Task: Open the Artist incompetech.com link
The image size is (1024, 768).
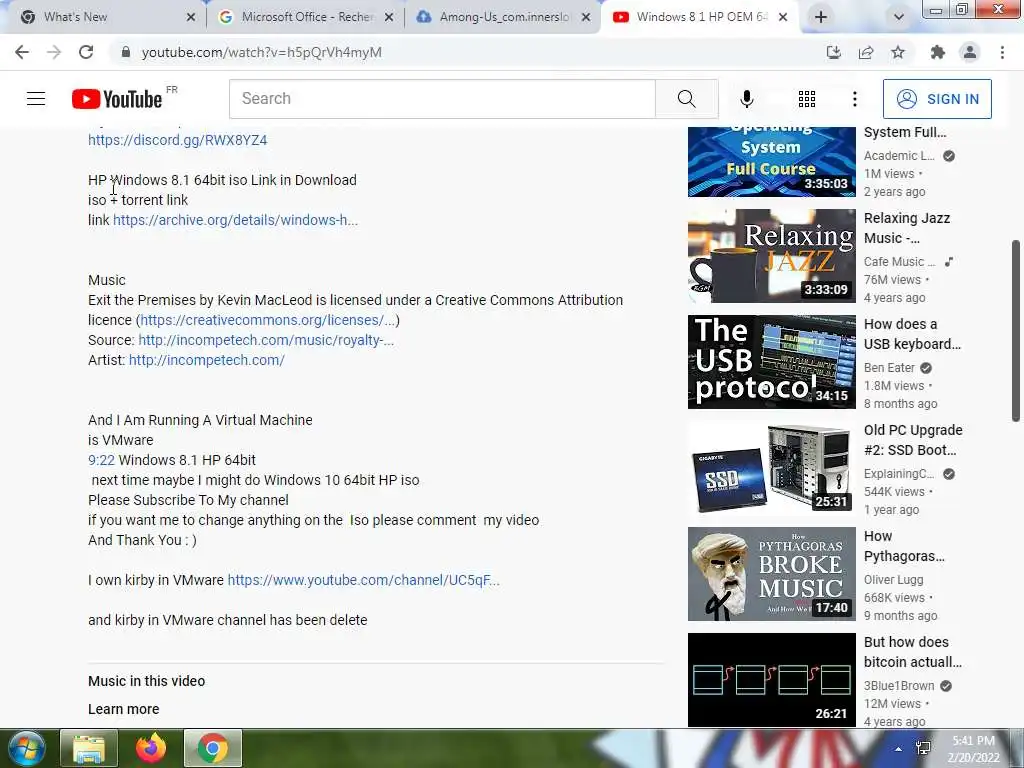Action: coord(206,360)
